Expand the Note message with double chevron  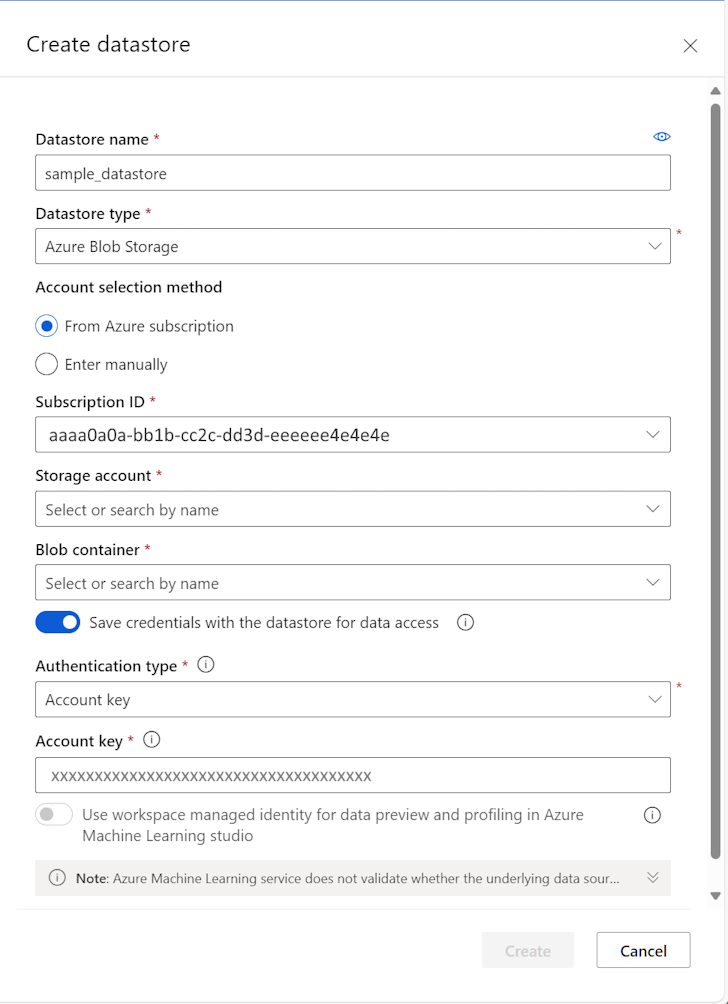653,878
